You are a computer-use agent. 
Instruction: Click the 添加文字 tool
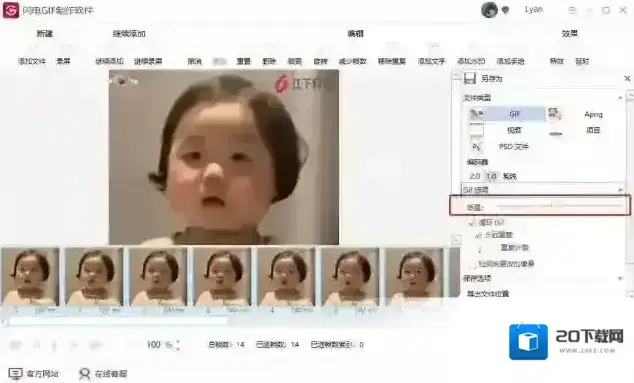431,61
